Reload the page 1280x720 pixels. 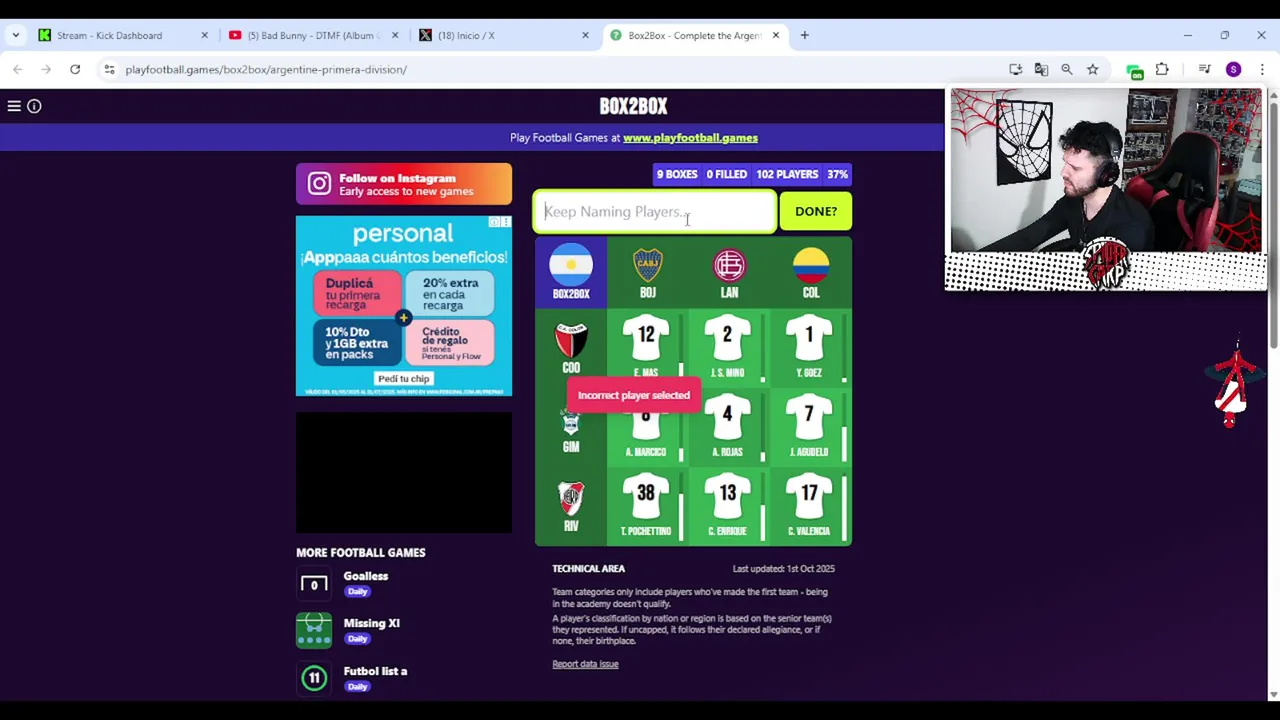(75, 69)
